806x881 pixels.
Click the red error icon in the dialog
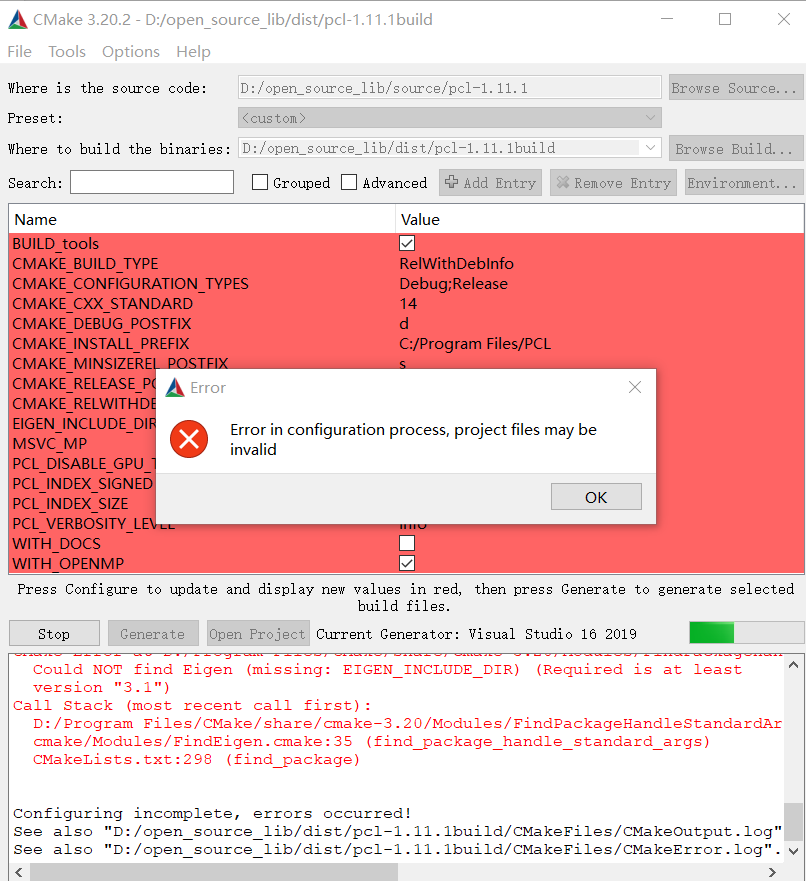[x=189, y=438]
